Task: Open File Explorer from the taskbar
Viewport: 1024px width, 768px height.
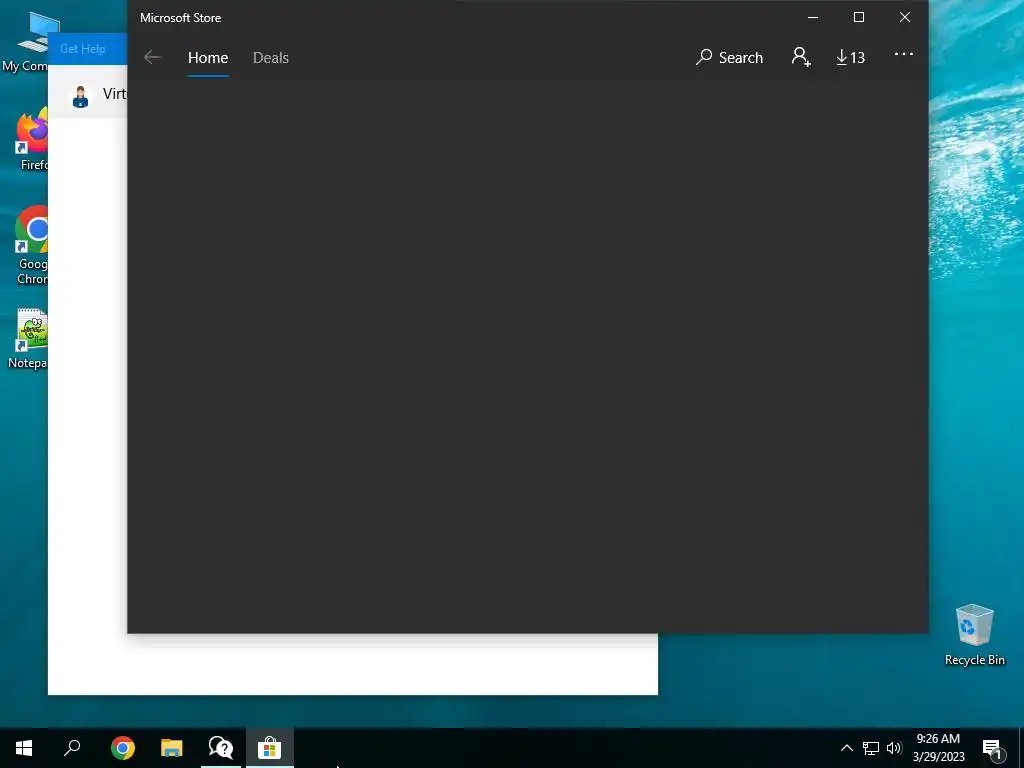Action: (x=172, y=748)
